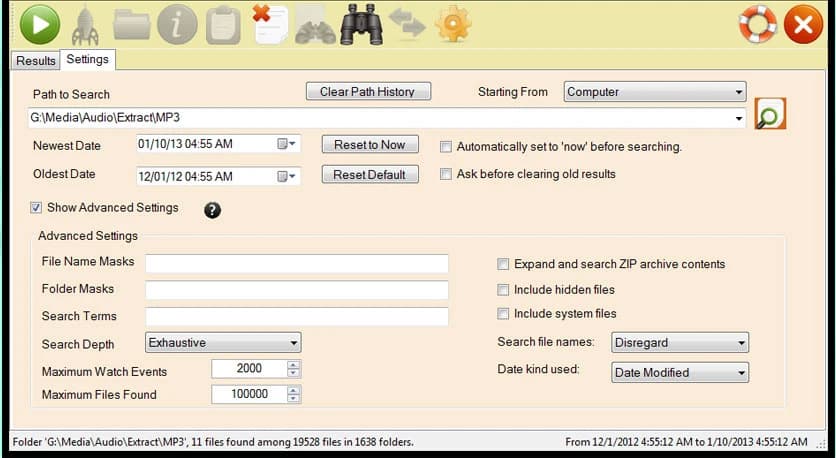
Task: Click the Maximum Files Found 100000 value
Action: (249, 395)
